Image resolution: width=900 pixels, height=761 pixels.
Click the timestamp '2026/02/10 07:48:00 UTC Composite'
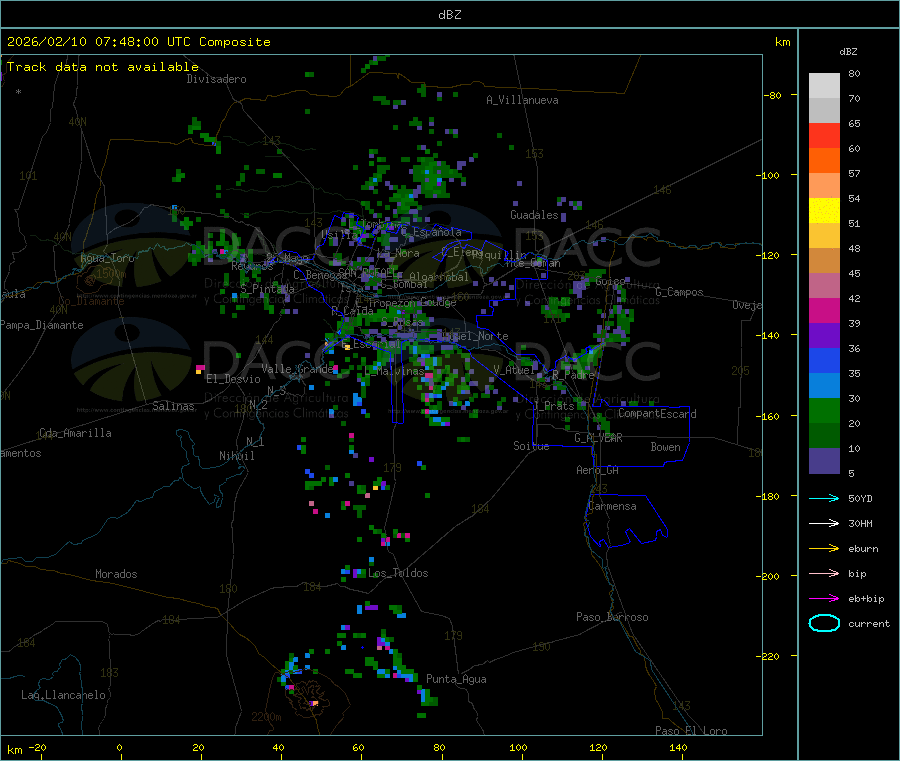(x=138, y=42)
